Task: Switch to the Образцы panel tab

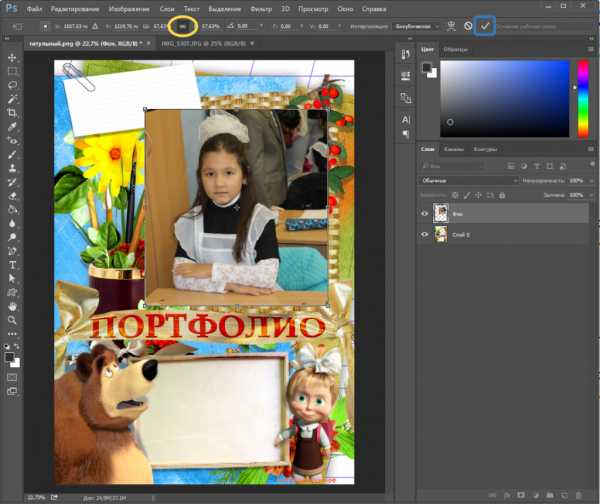Action: click(455, 49)
